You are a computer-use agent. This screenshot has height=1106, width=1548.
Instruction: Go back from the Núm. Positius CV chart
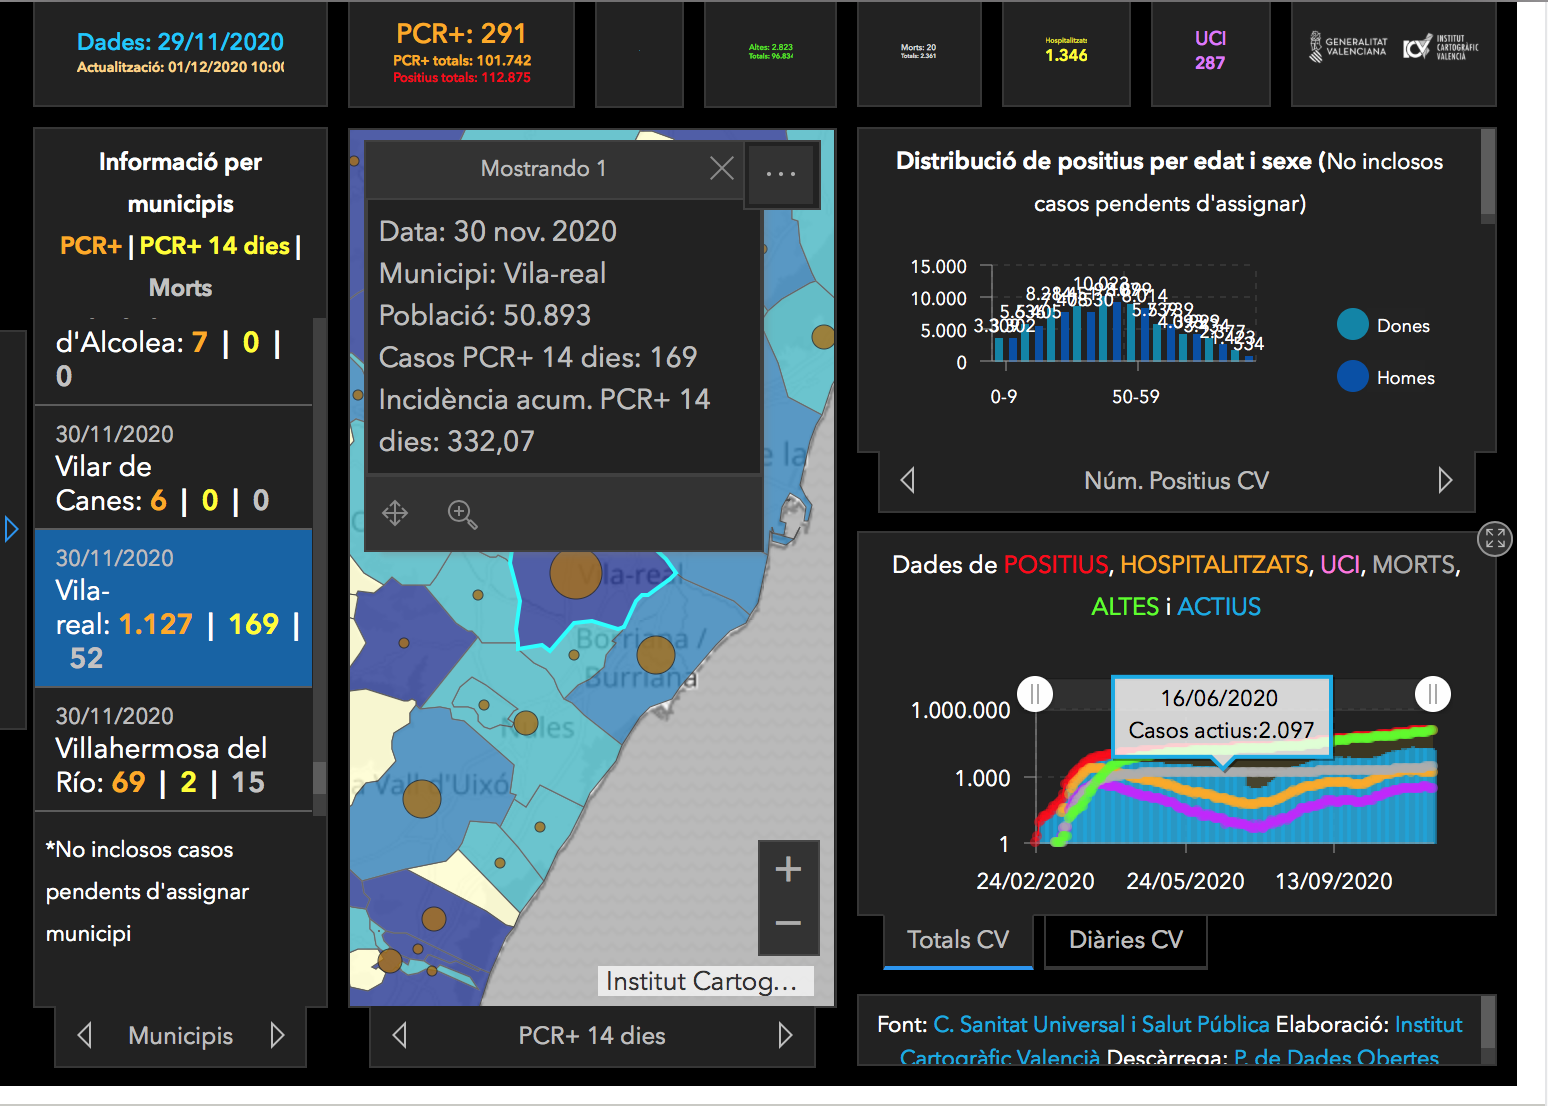908,481
